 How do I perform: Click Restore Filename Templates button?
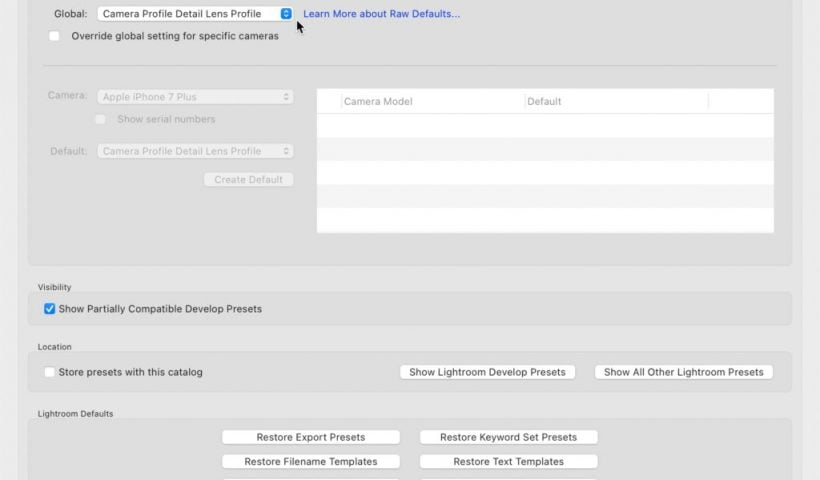coord(311,462)
